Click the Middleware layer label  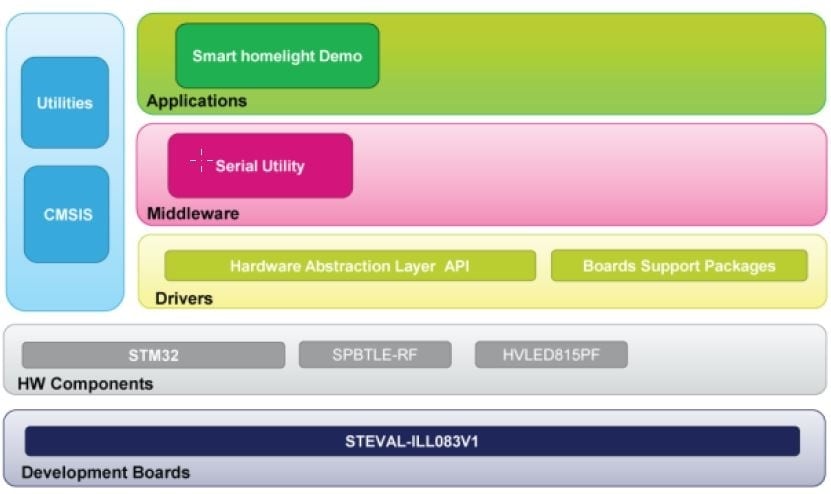(x=193, y=214)
